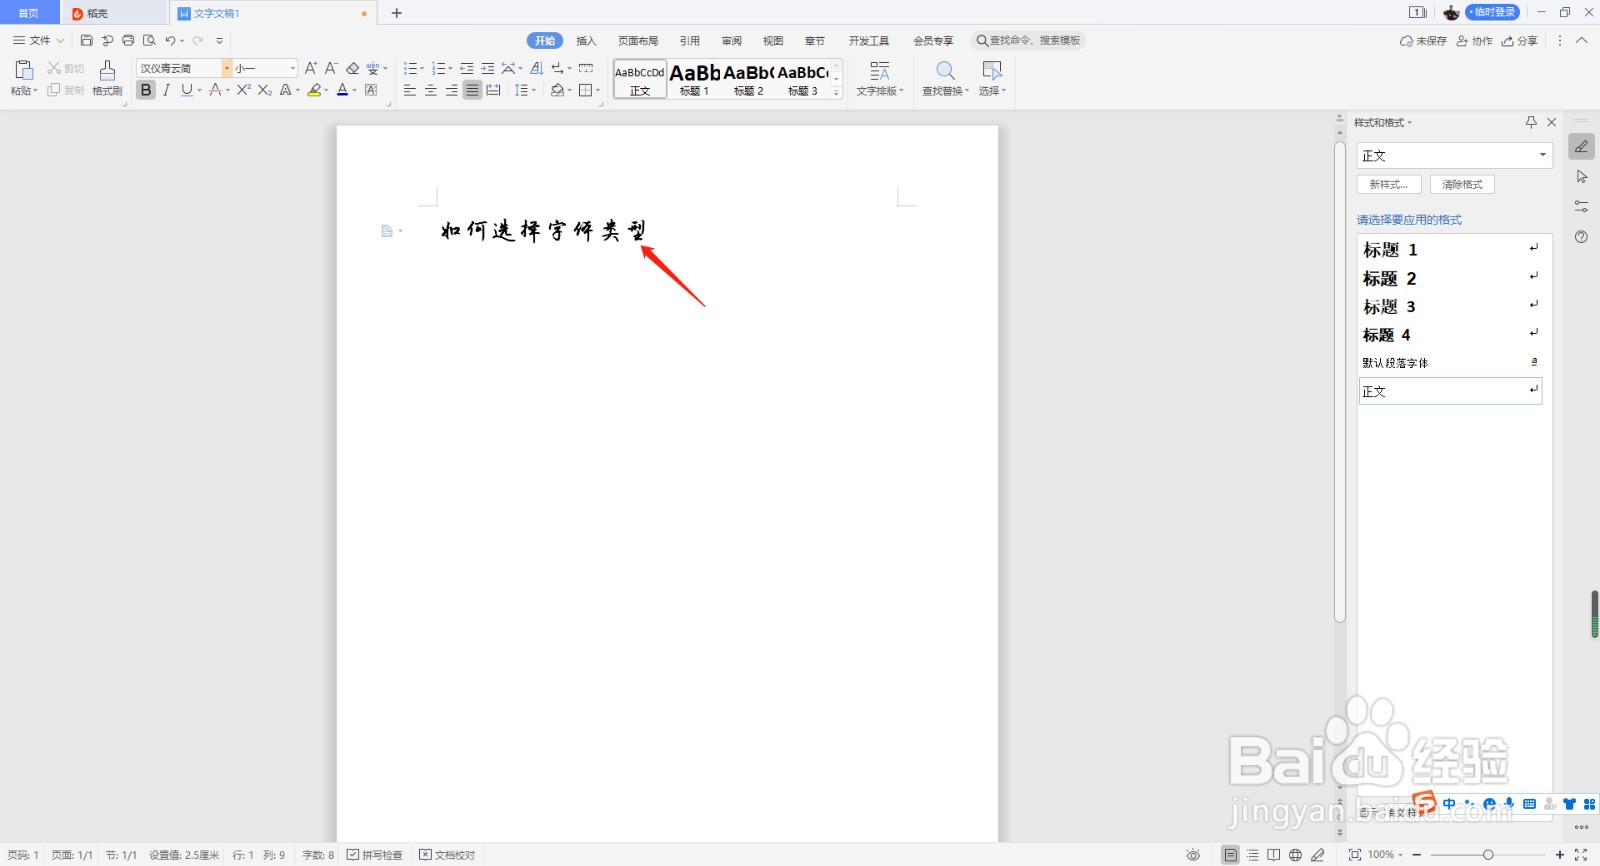Viewport: 1600px width, 866px height.
Task: Click the Find and Replace magnifier icon
Action: [x=945, y=70]
